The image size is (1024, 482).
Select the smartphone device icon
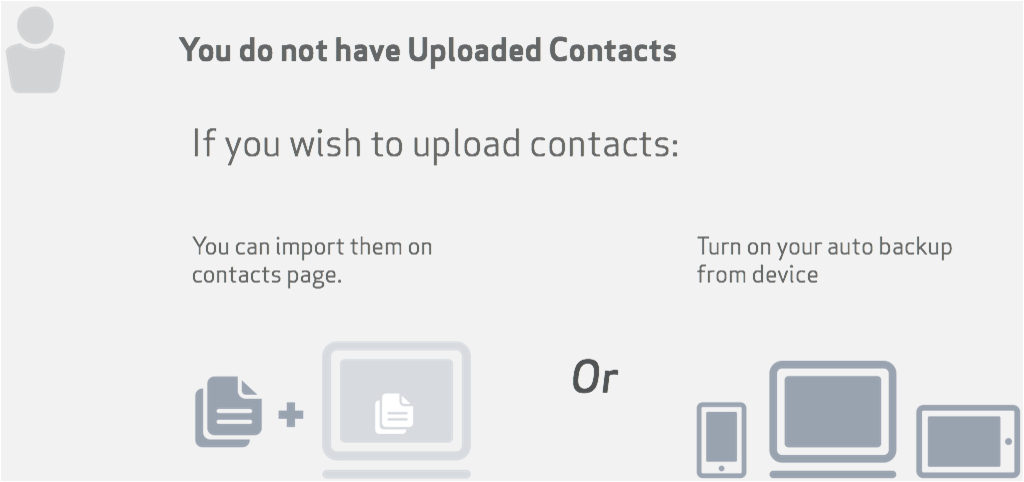pos(720,440)
